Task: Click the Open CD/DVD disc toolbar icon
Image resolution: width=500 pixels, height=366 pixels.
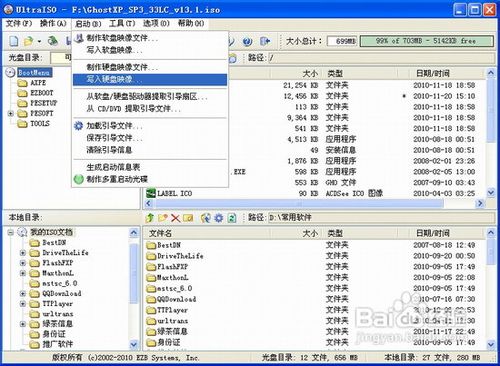Action: [52, 41]
